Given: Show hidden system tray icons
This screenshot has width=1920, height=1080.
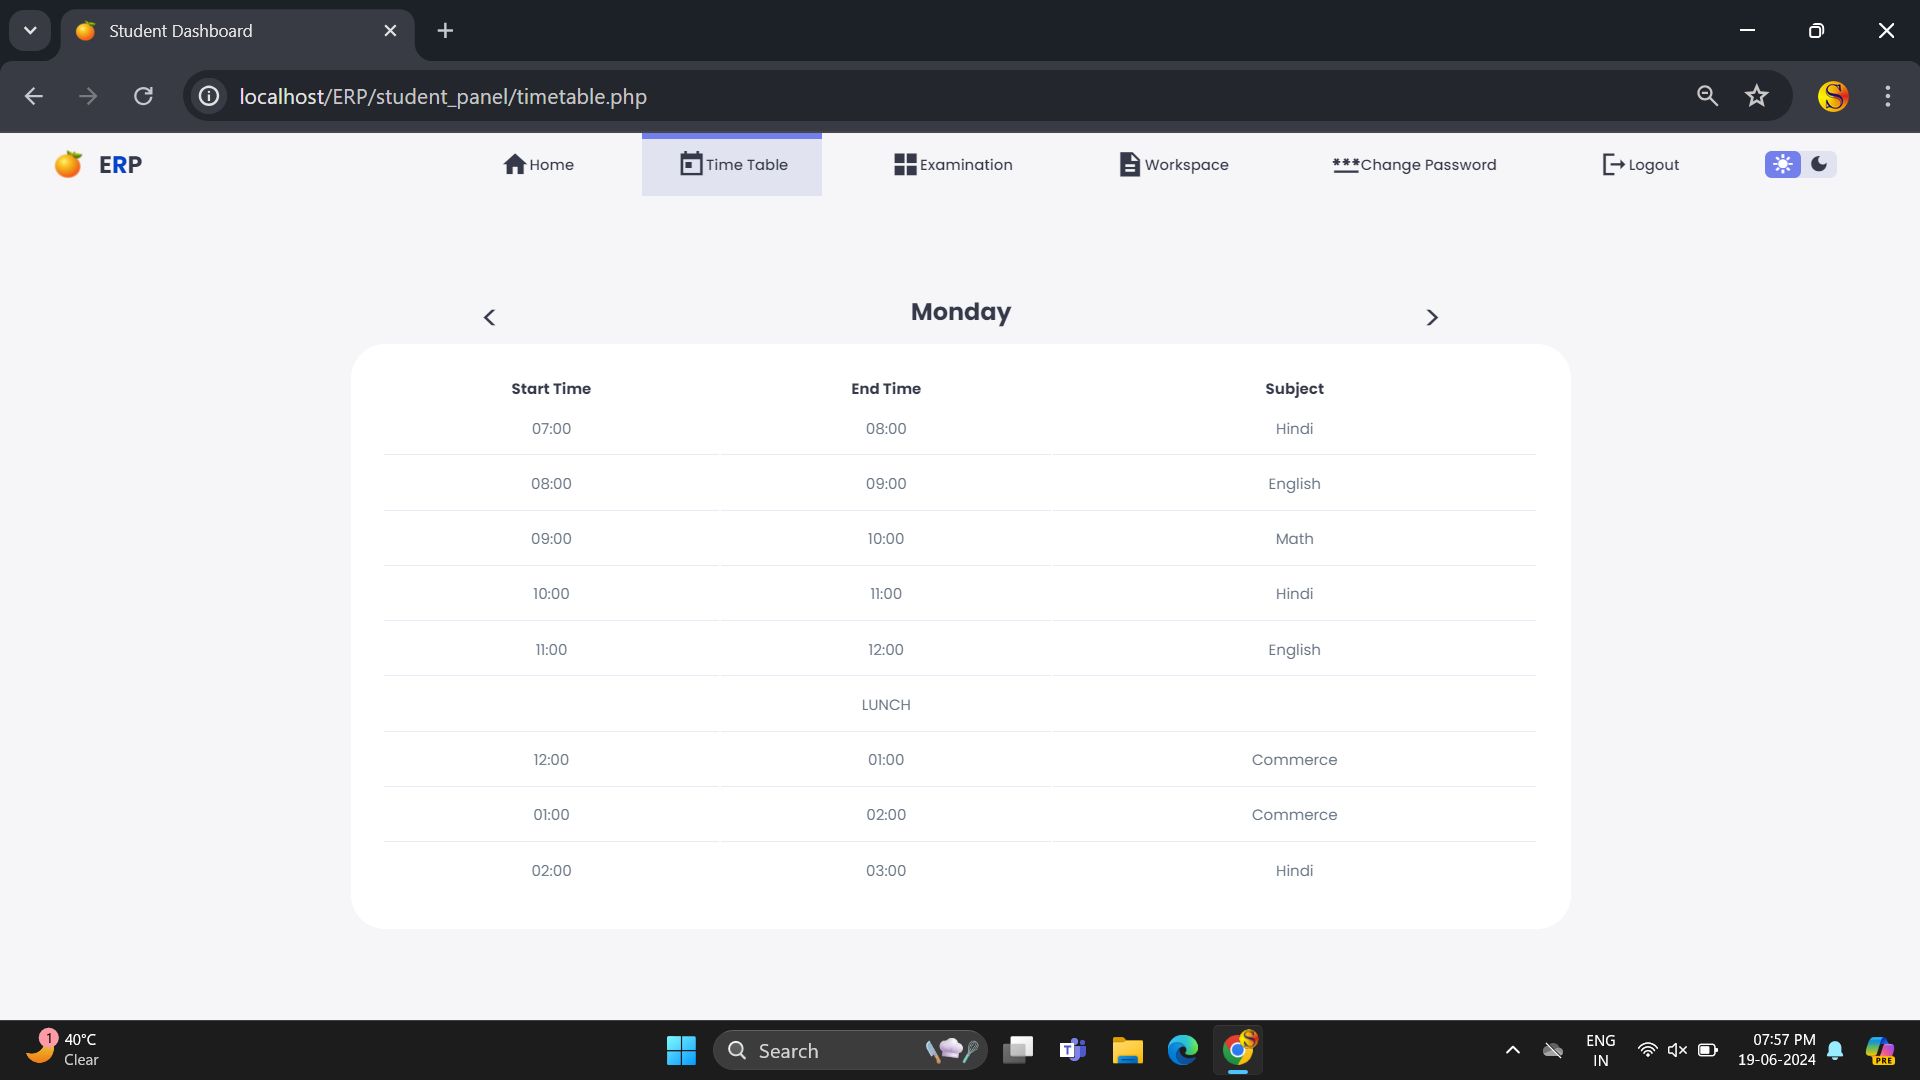Looking at the screenshot, I should [x=1512, y=1050].
